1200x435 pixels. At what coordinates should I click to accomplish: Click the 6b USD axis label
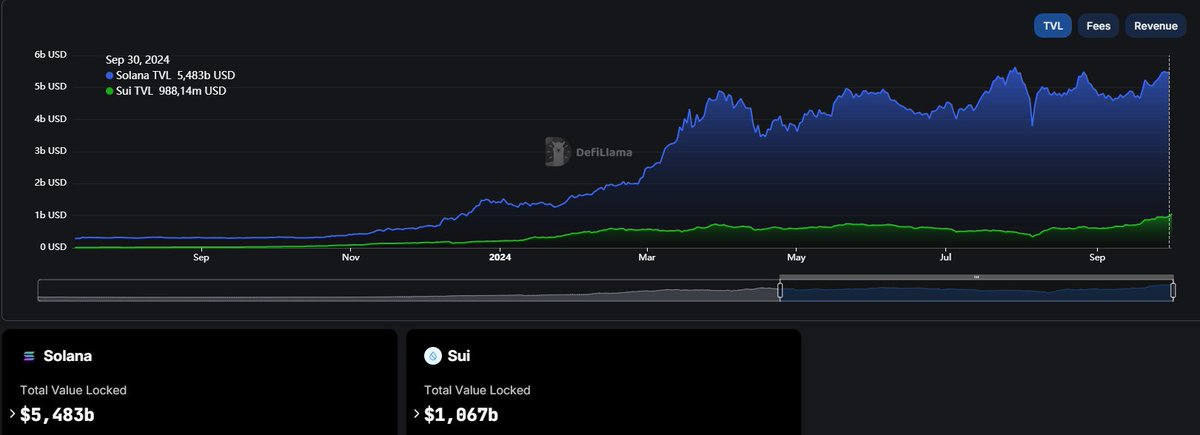click(x=50, y=54)
